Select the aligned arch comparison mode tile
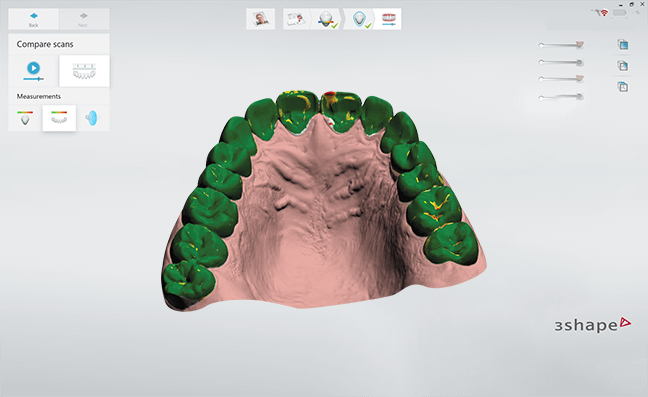Viewport: 648px width, 397px height. [84, 71]
